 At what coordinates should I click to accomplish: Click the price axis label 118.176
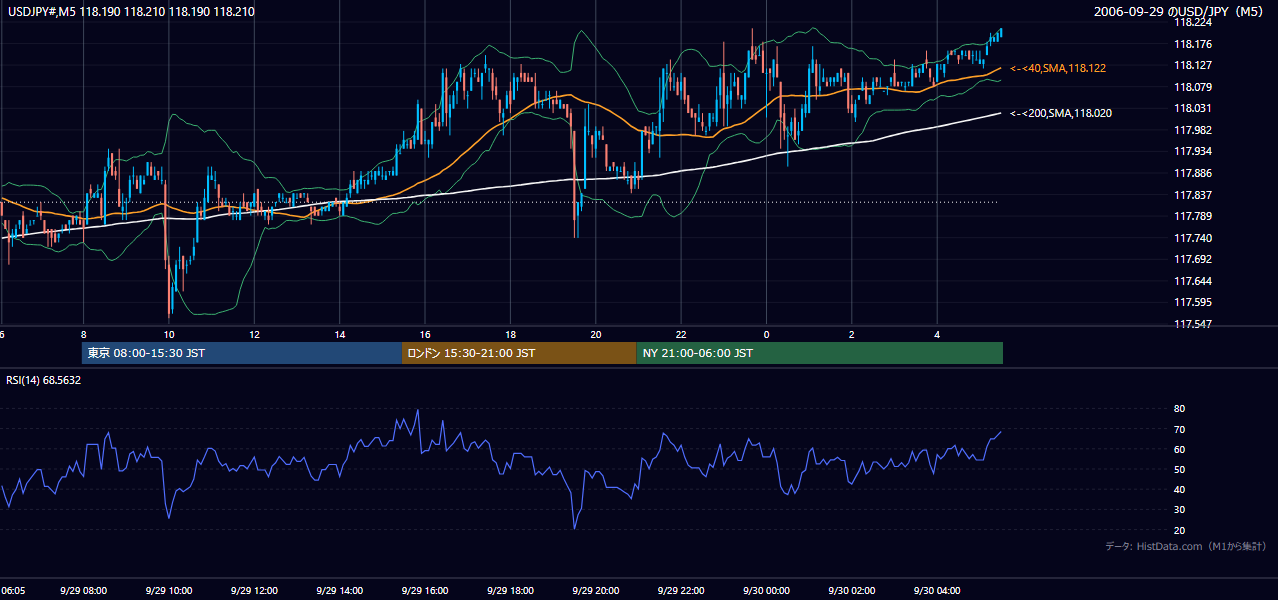1193,44
